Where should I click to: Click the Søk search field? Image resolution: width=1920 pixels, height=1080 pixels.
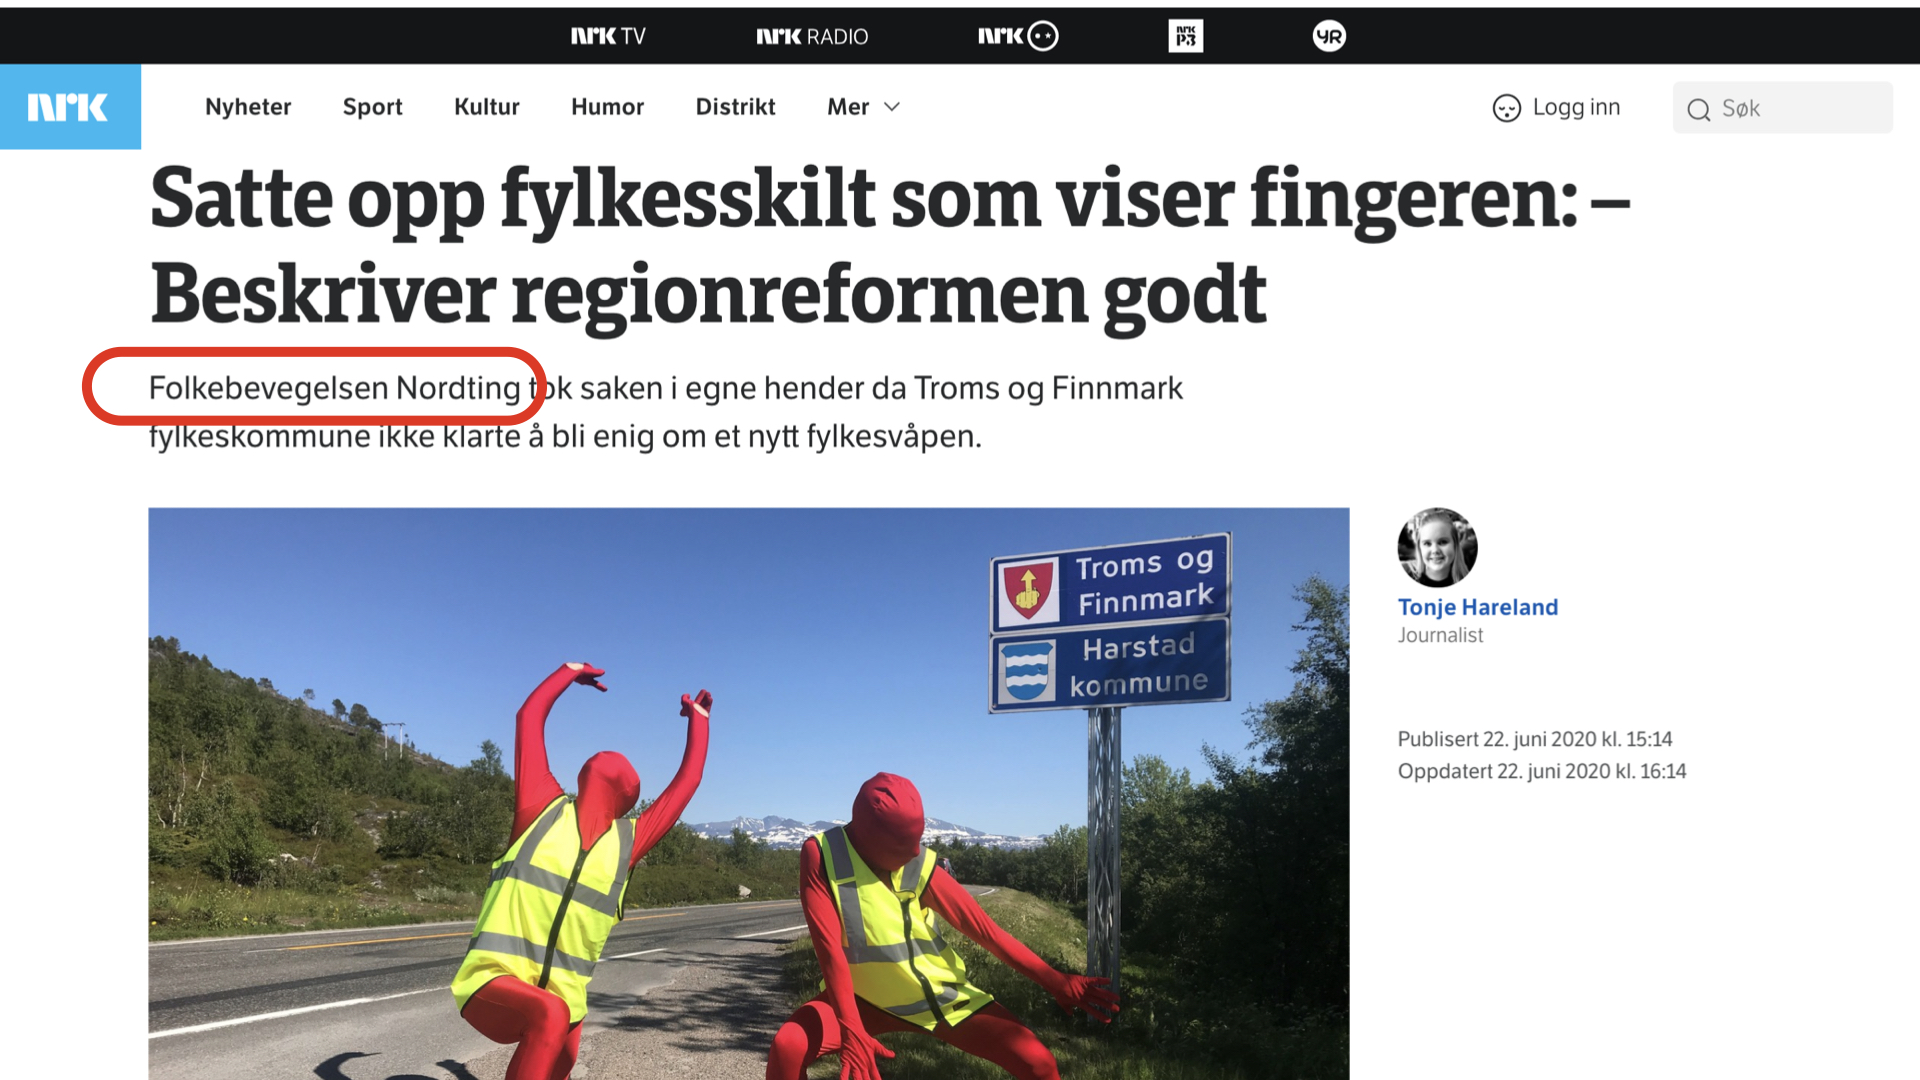click(x=1782, y=108)
